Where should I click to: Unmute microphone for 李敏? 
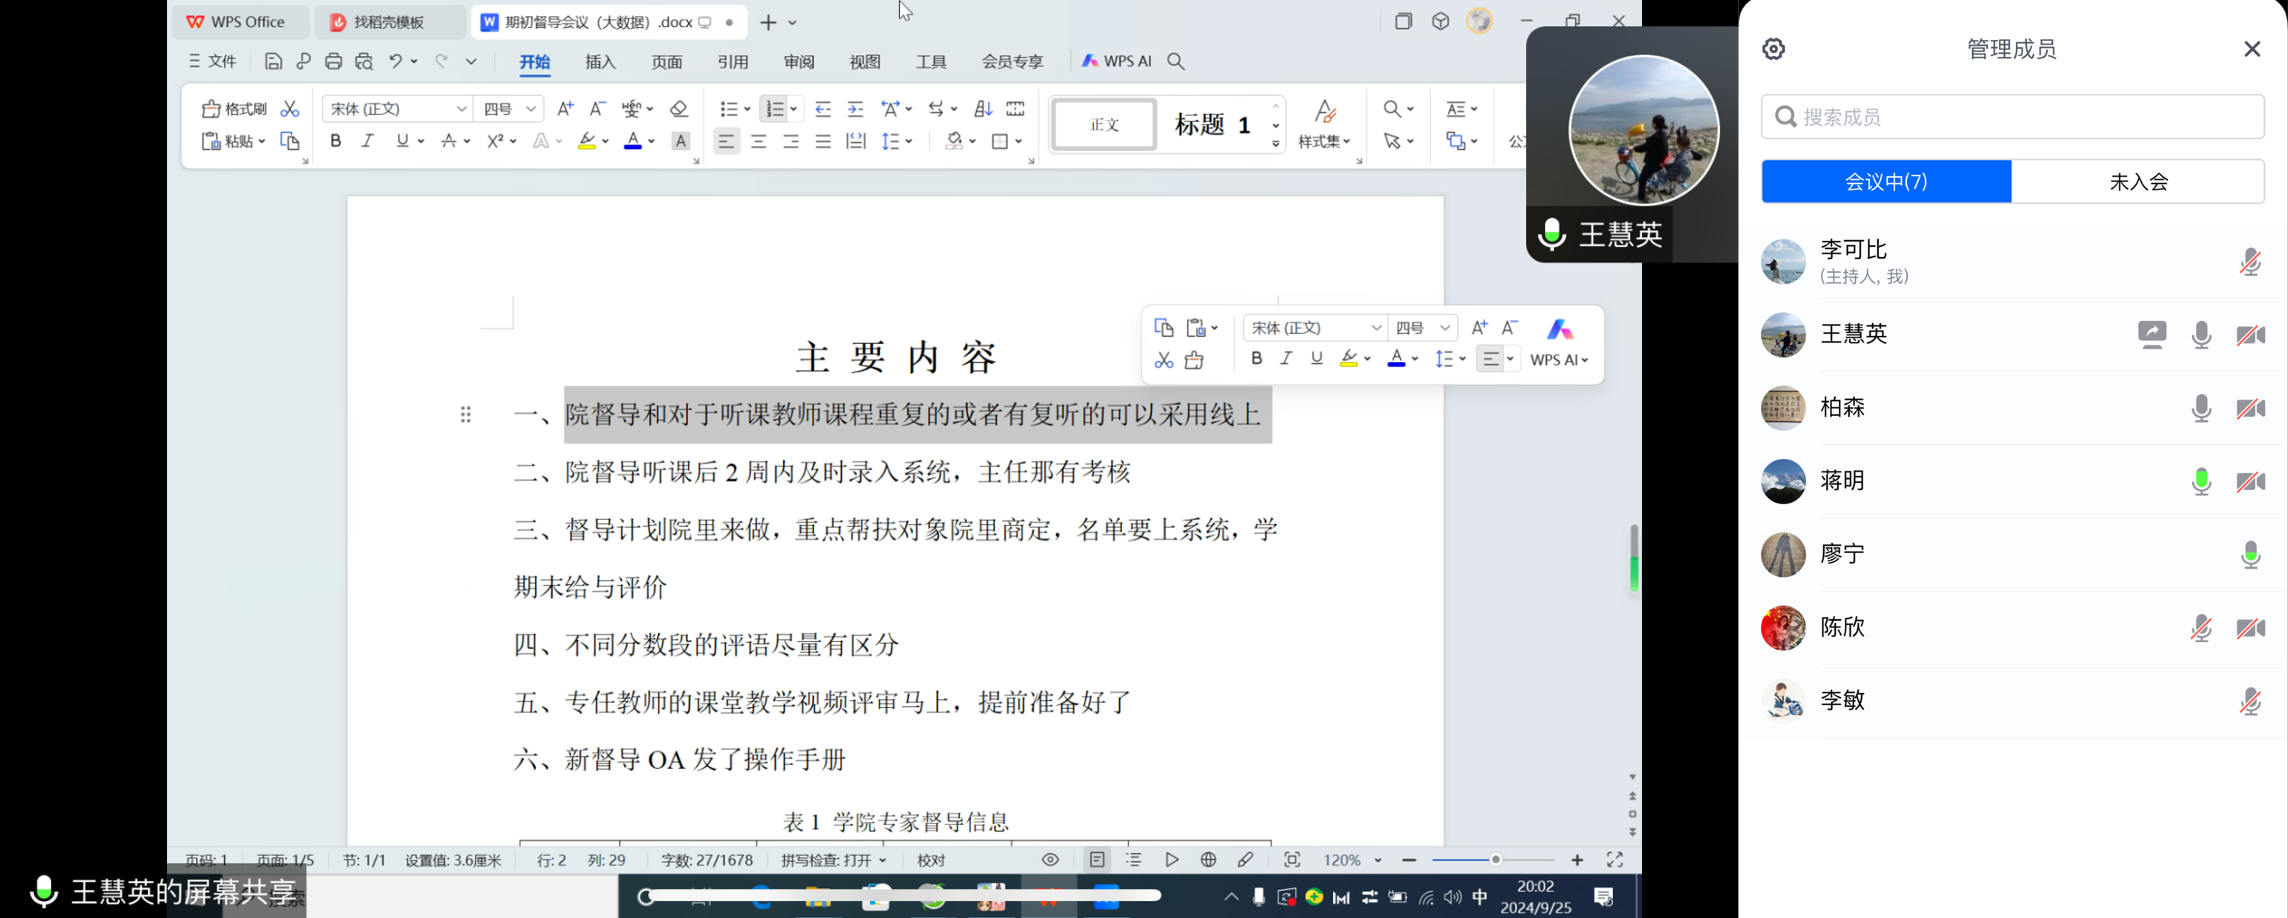tap(2250, 702)
